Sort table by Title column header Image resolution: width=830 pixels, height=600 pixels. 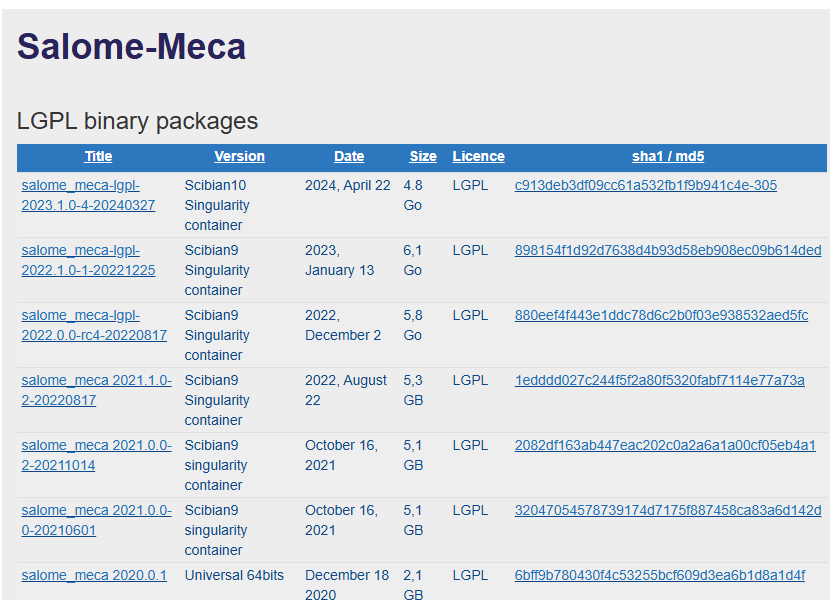(x=98, y=156)
